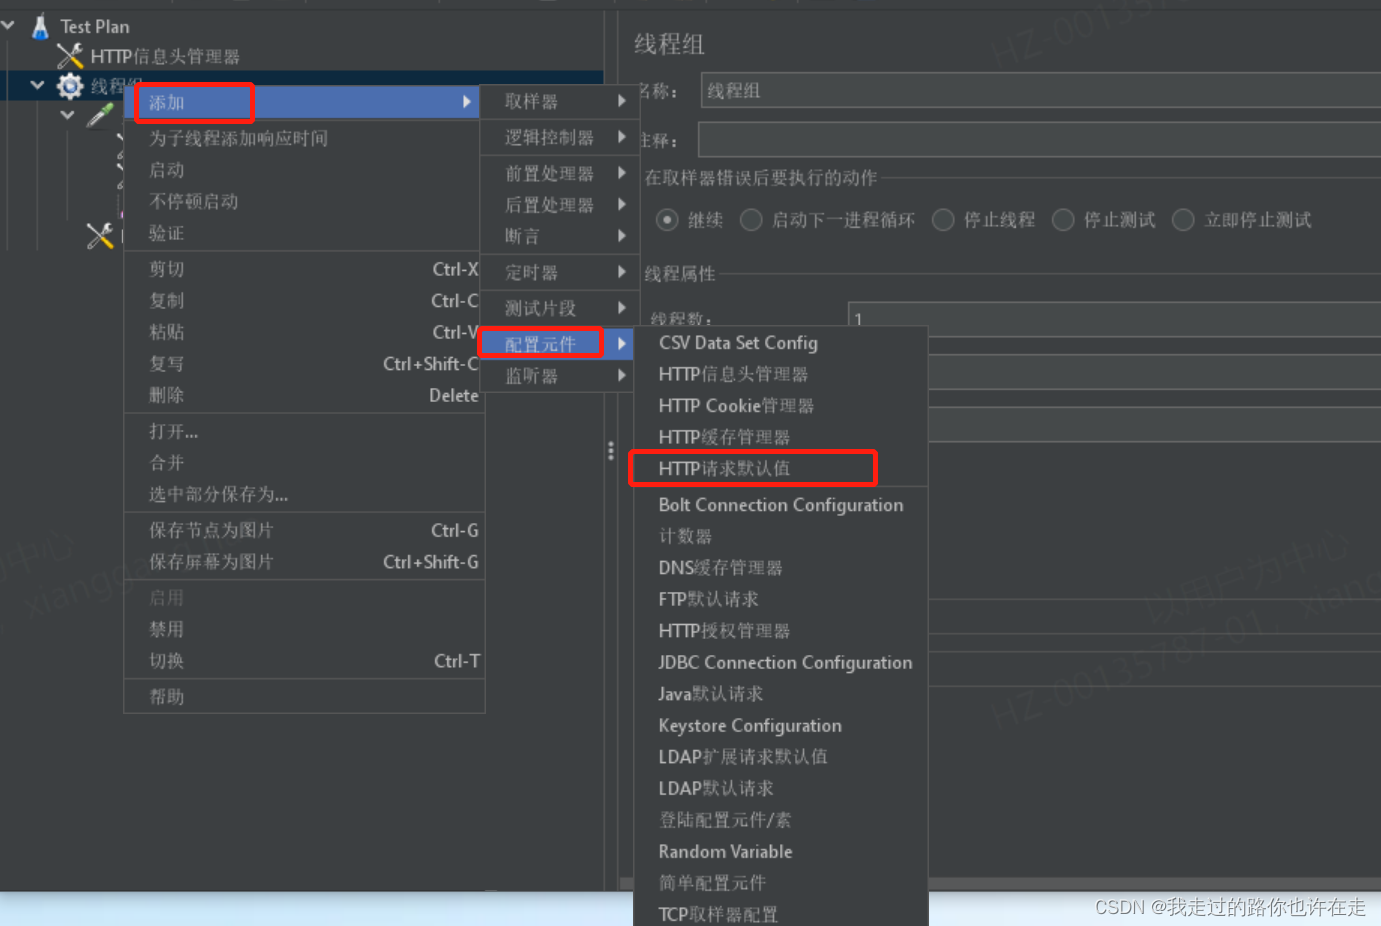Select 计数器 config element
Screen dimensions: 1381x926
(x=781, y=536)
